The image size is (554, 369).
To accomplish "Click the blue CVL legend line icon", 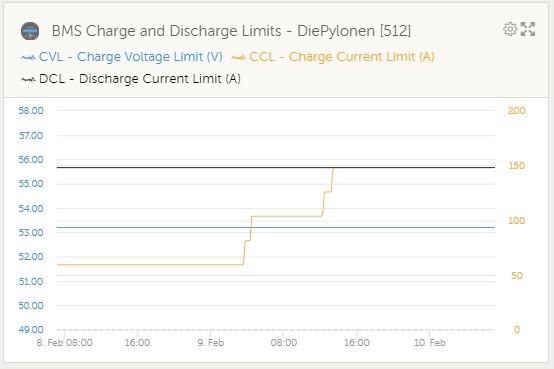I will (x=28, y=57).
